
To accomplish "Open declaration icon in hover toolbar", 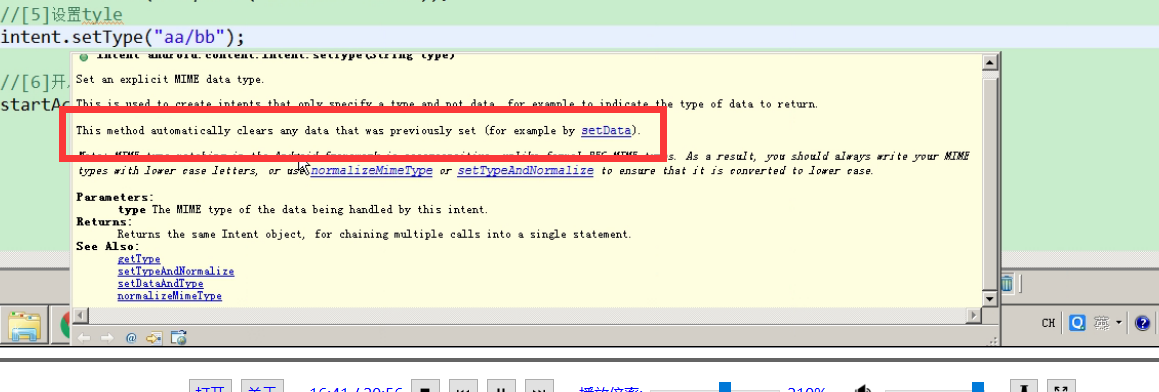I will (154, 338).
